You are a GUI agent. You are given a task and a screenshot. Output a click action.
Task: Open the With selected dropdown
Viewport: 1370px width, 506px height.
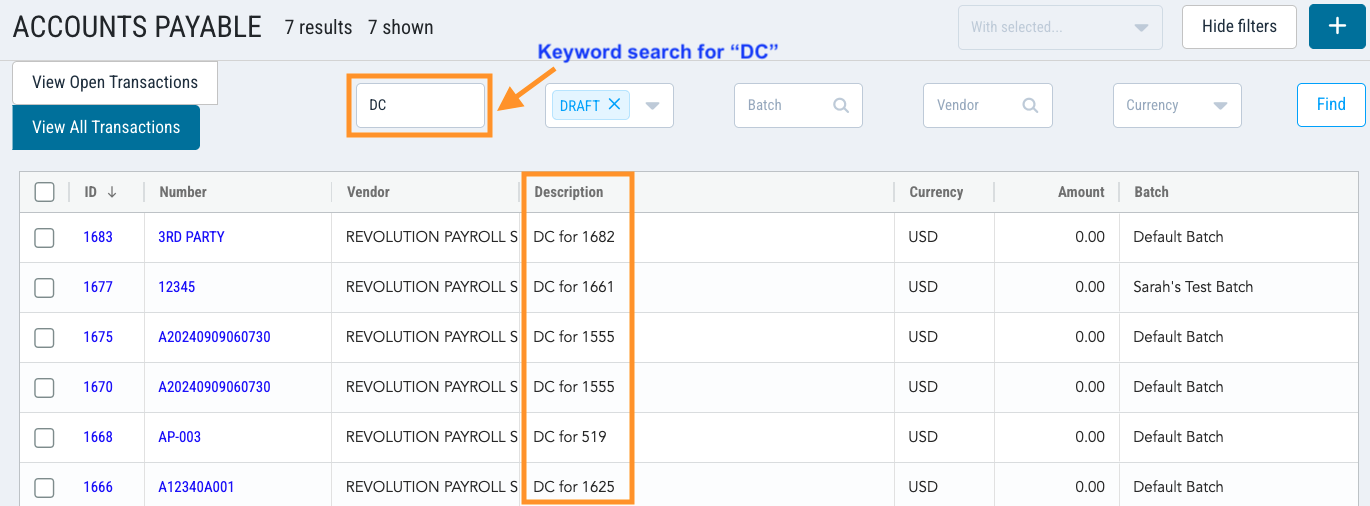(x=1060, y=27)
